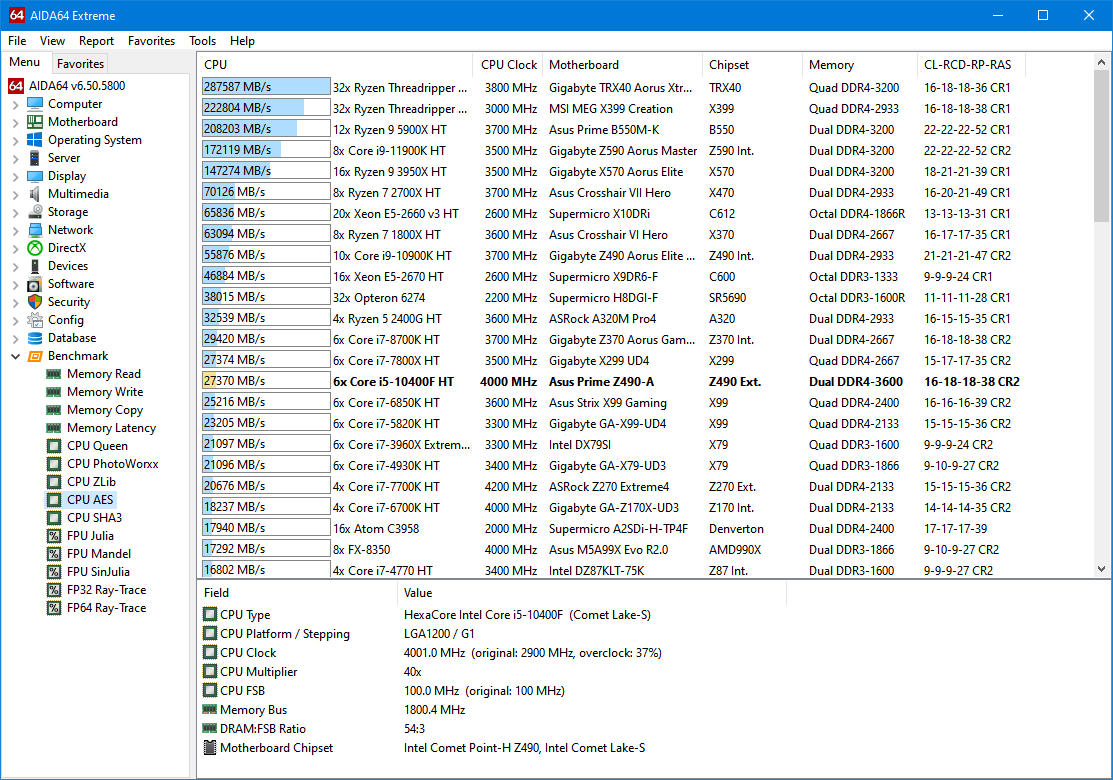Screen dimensions: 1113x780
Task: Click the DirectX Xbox icon
Action: pos(35,248)
